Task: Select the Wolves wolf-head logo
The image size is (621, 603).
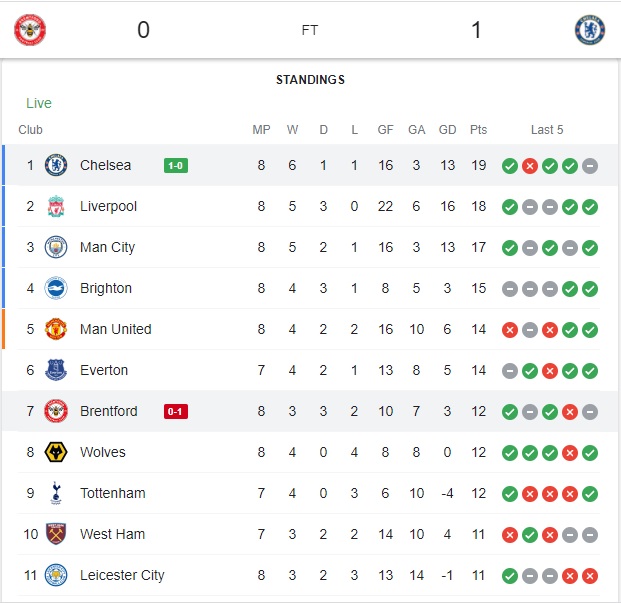Action: click(56, 452)
